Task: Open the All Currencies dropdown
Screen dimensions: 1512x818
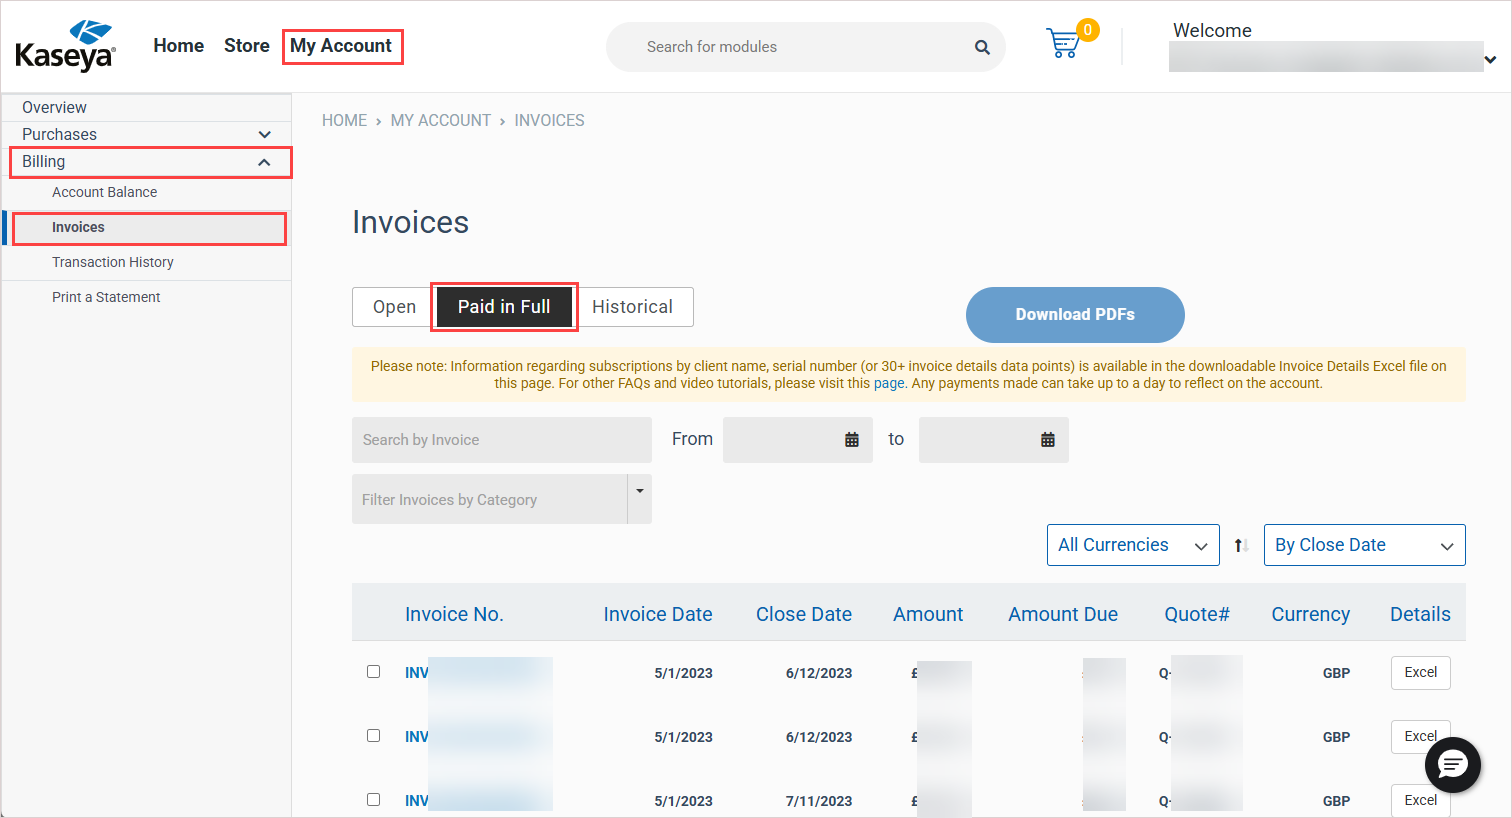Action: click(1132, 545)
